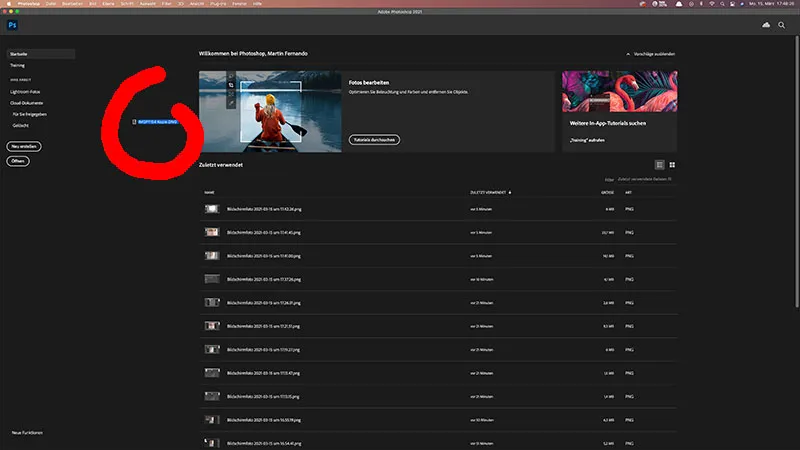This screenshot has width=800, height=450.
Task: Switch recent files to grid view
Action: click(x=672, y=165)
